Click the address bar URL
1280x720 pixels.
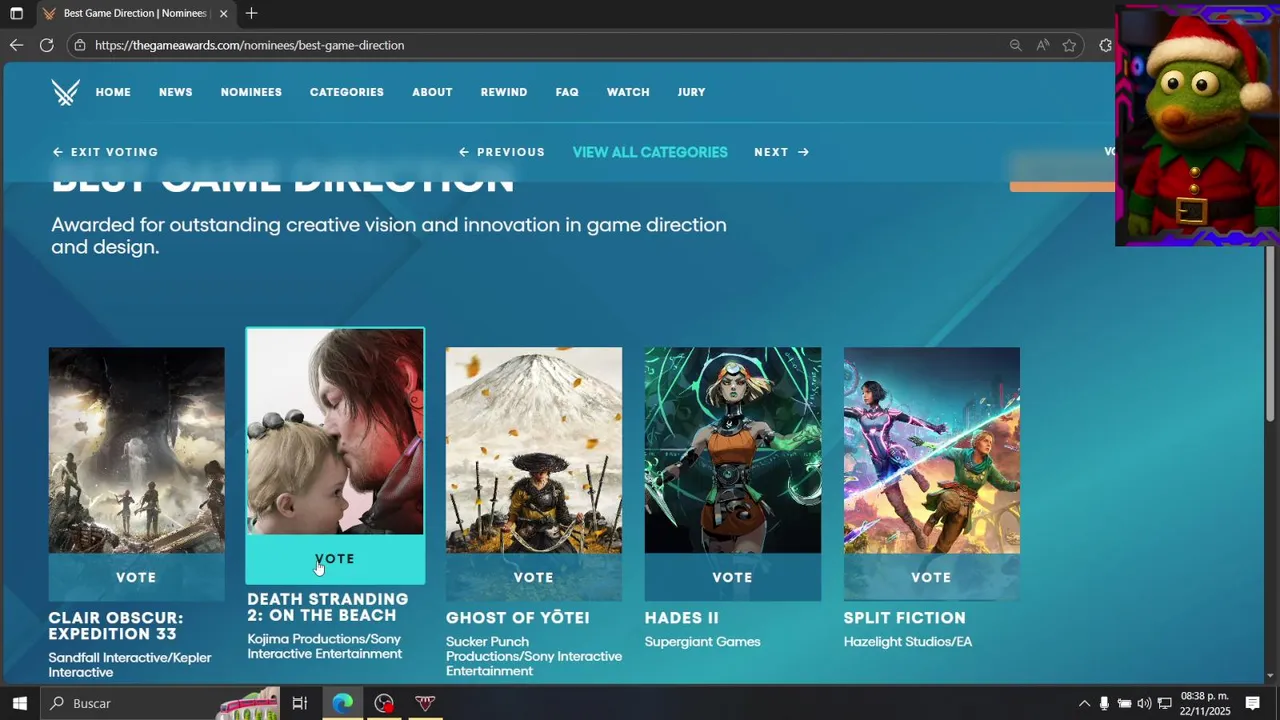pos(250,45)
